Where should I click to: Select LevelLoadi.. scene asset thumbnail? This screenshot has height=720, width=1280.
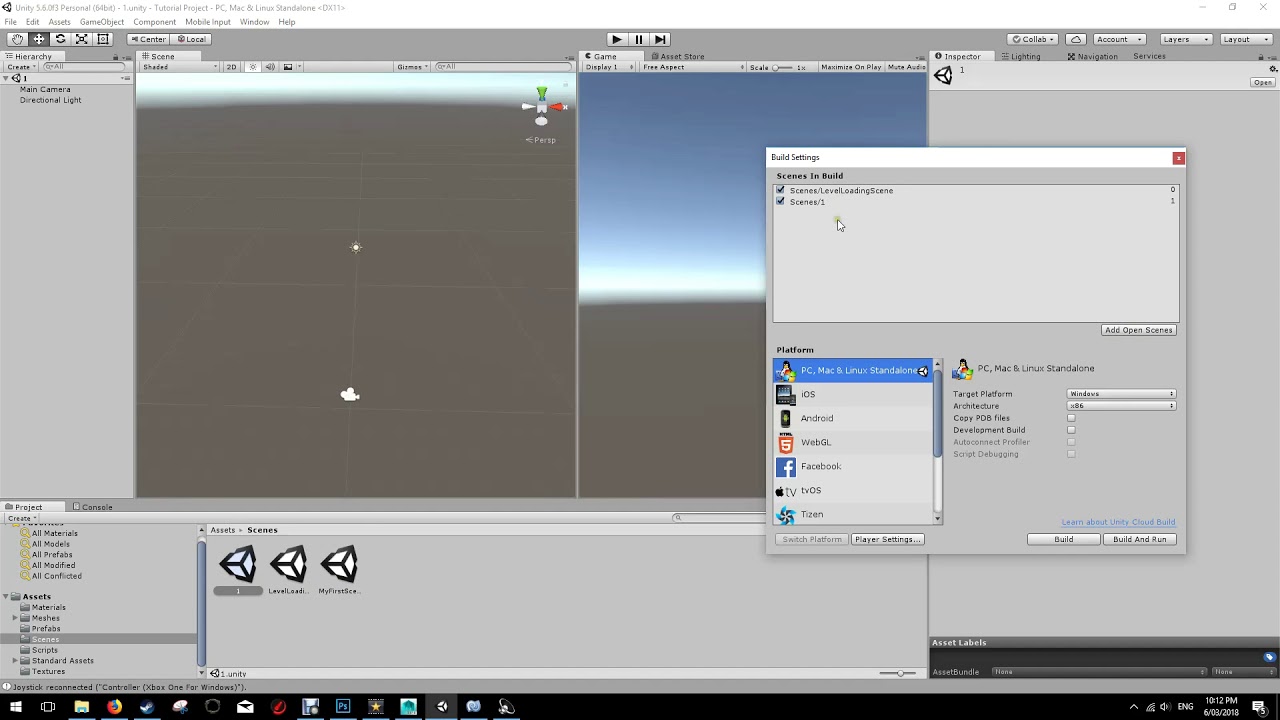click(x=288, y=570)
